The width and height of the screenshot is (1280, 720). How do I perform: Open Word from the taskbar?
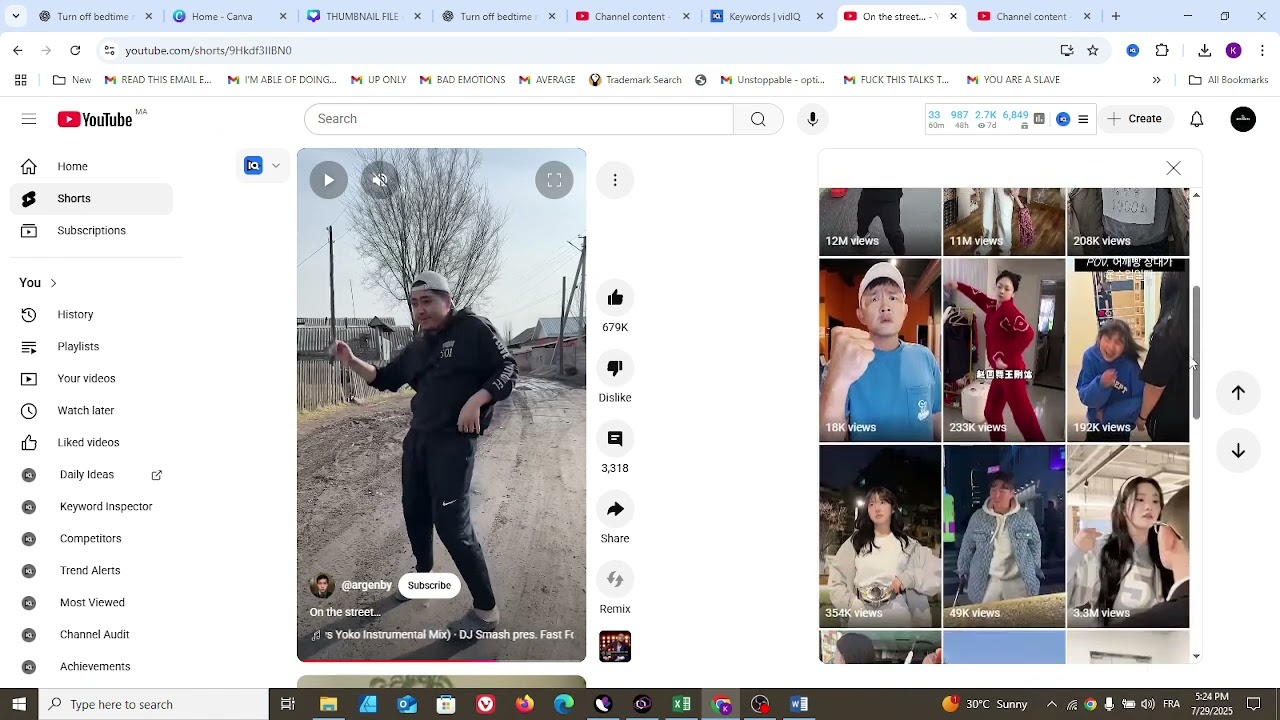[798, 704]
